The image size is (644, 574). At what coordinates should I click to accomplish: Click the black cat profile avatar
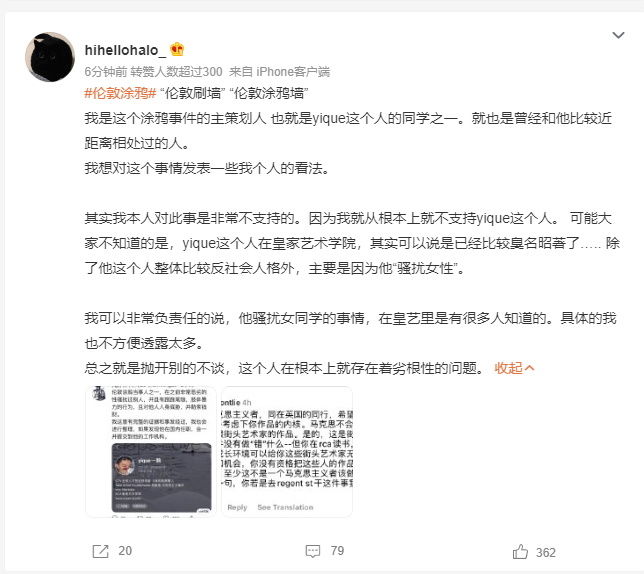point(50,57)
